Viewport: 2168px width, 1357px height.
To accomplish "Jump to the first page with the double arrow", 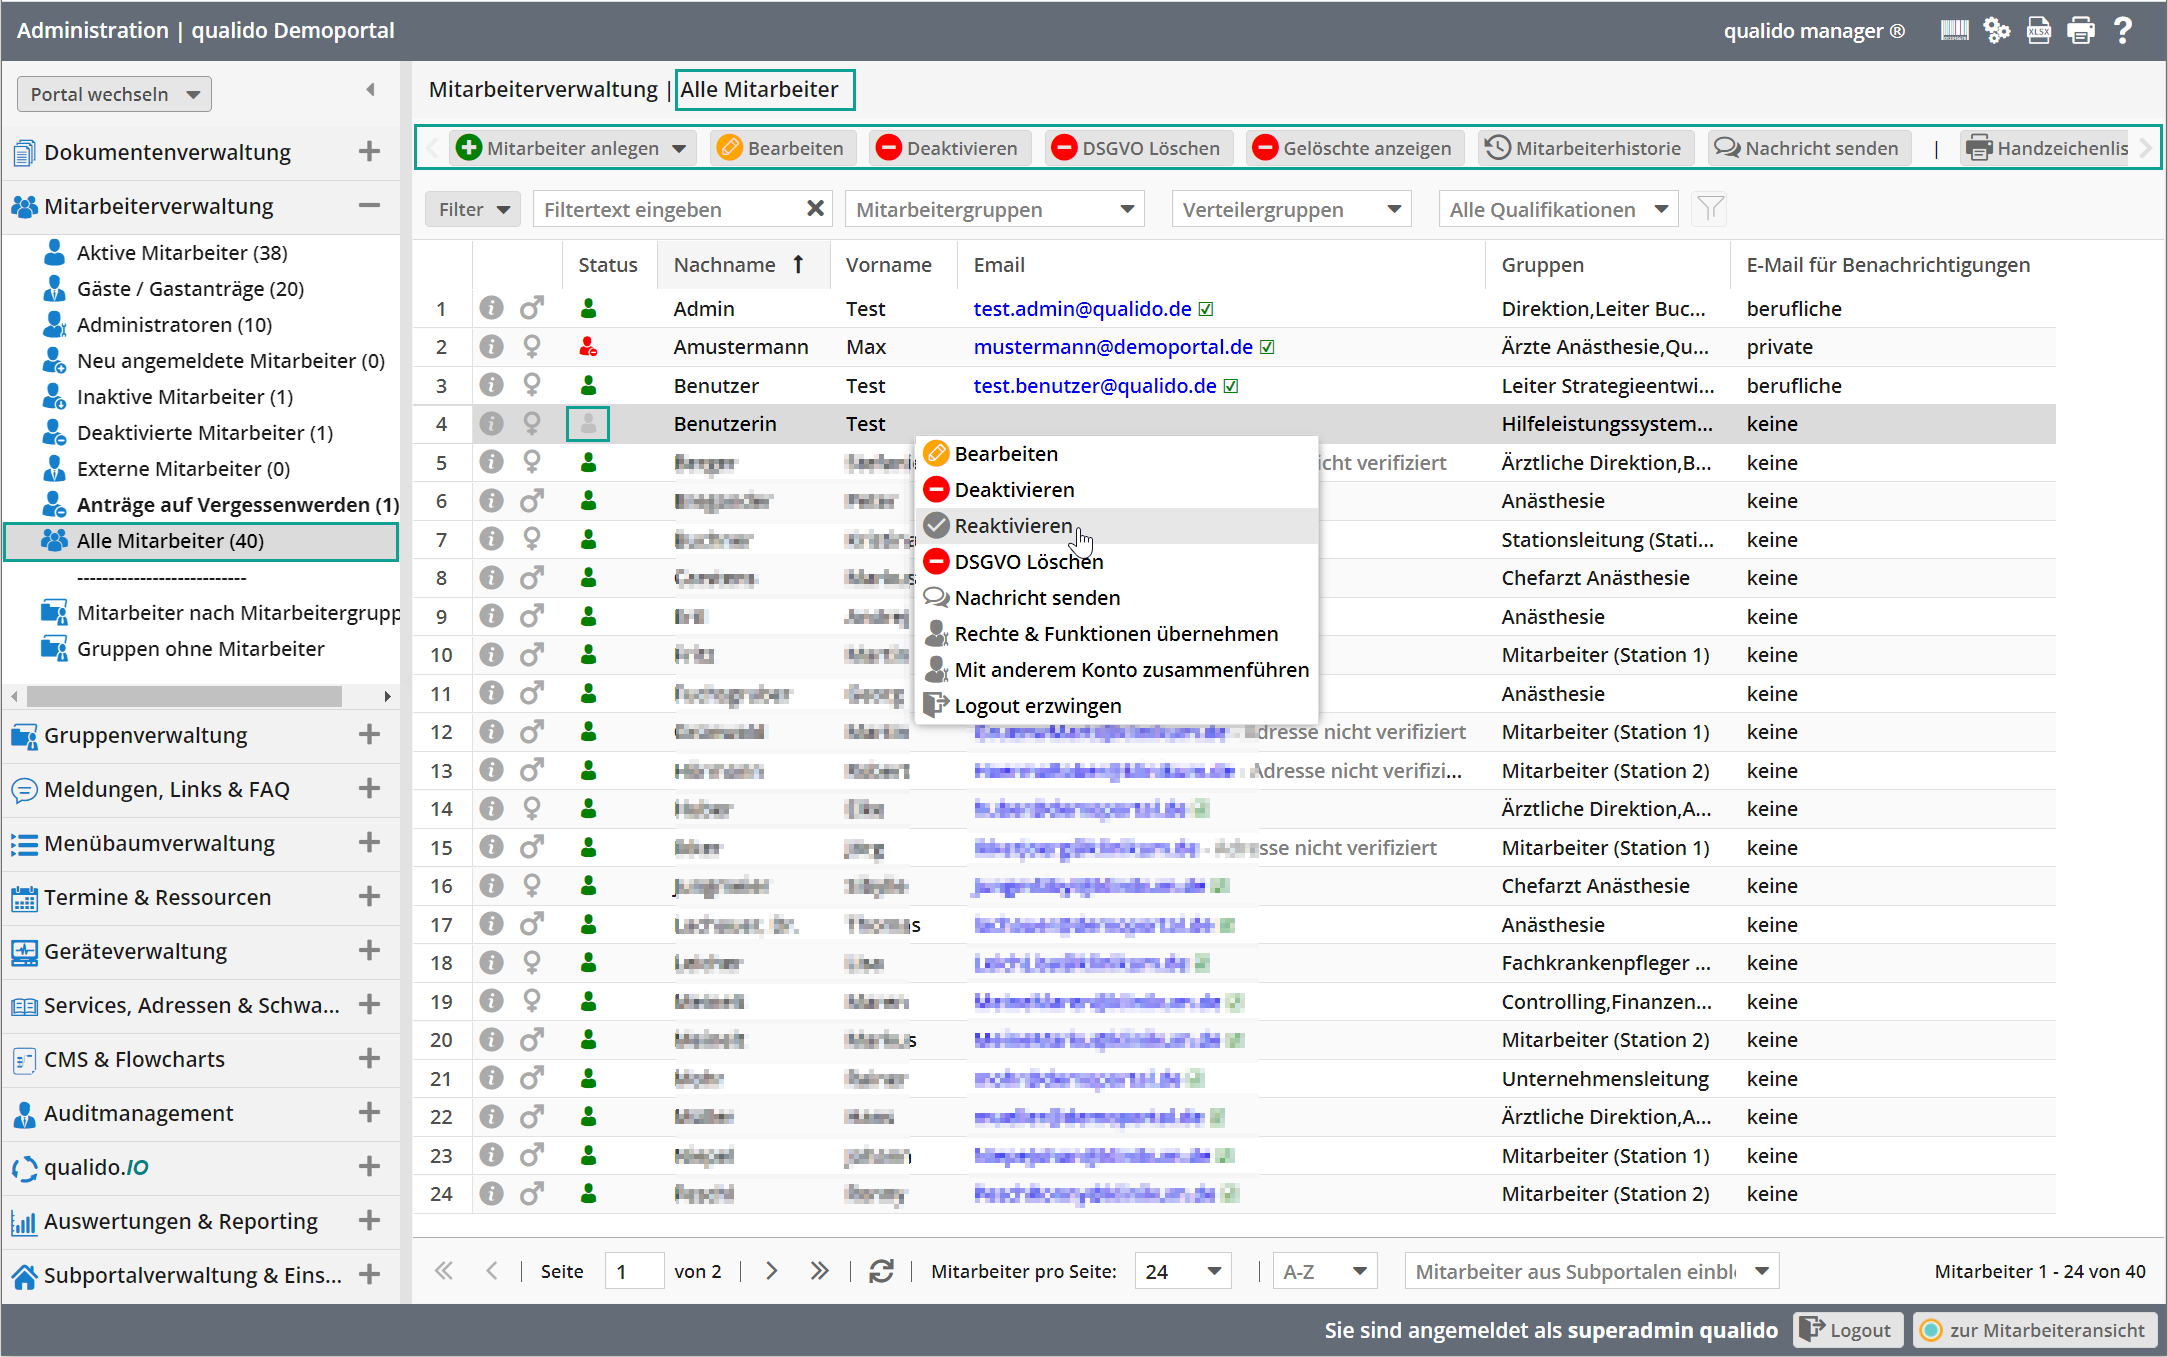I will click(444, 1271).
